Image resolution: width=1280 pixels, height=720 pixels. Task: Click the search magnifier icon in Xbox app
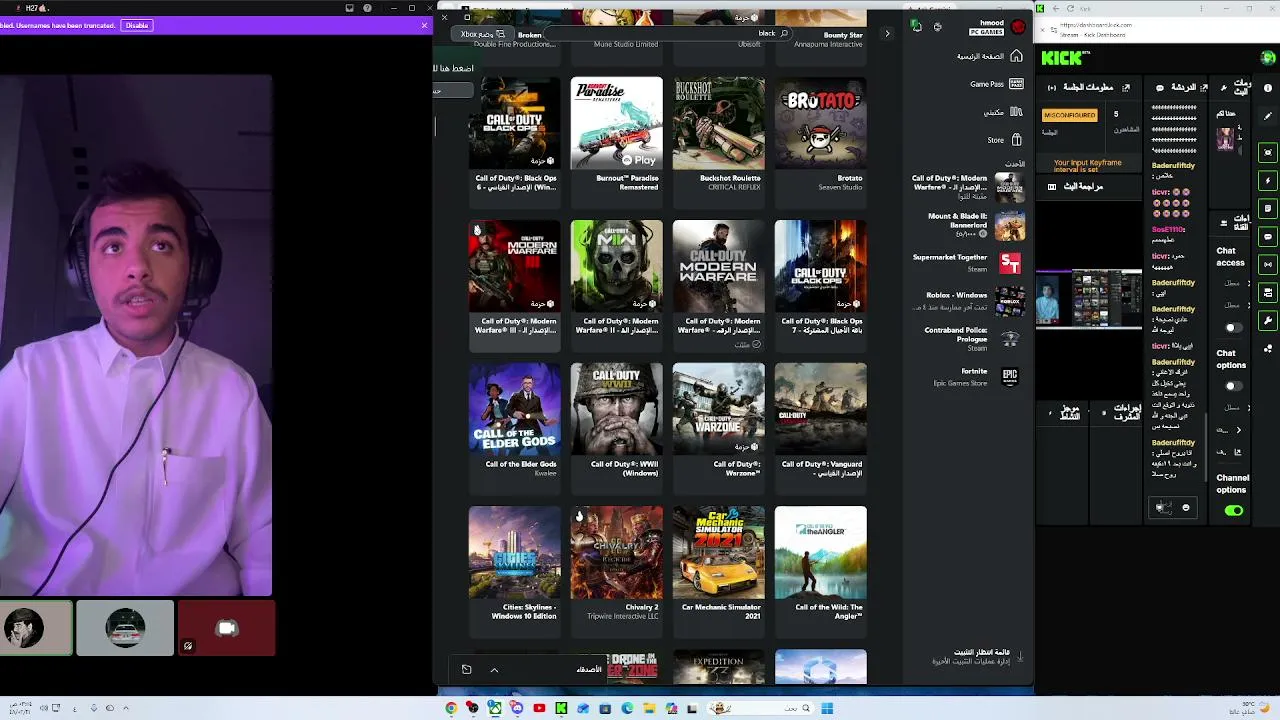(x=784, y=34)
